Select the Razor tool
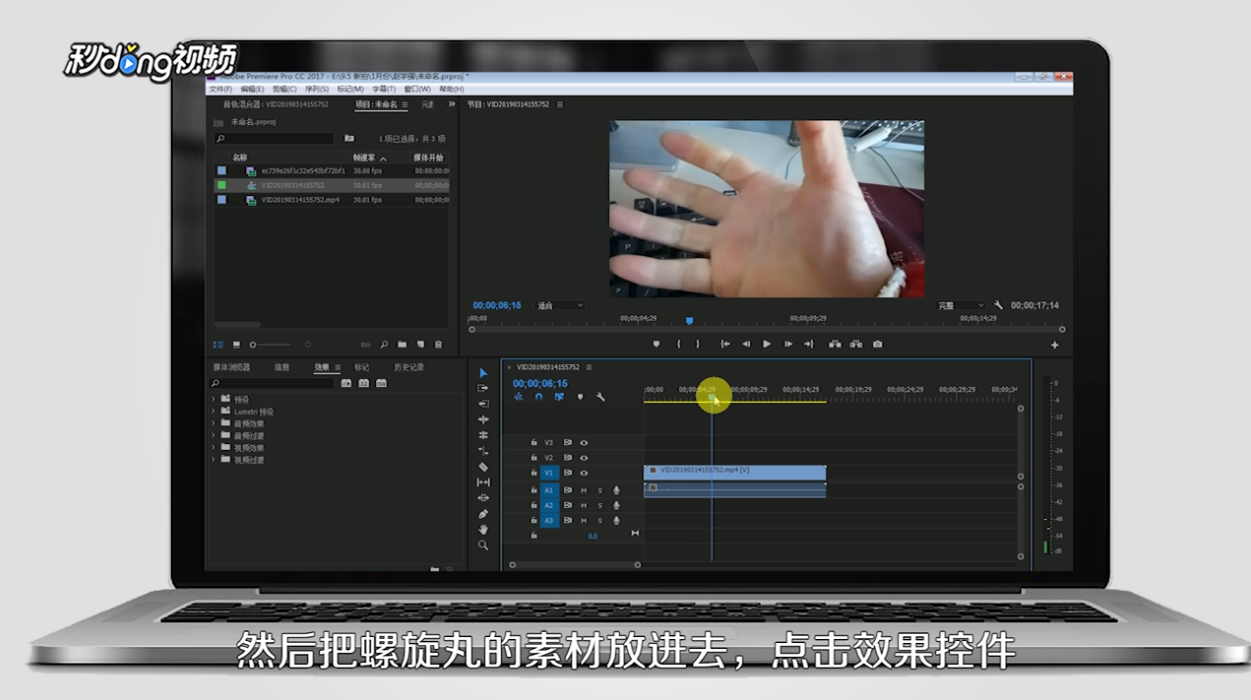 (484, 467)
